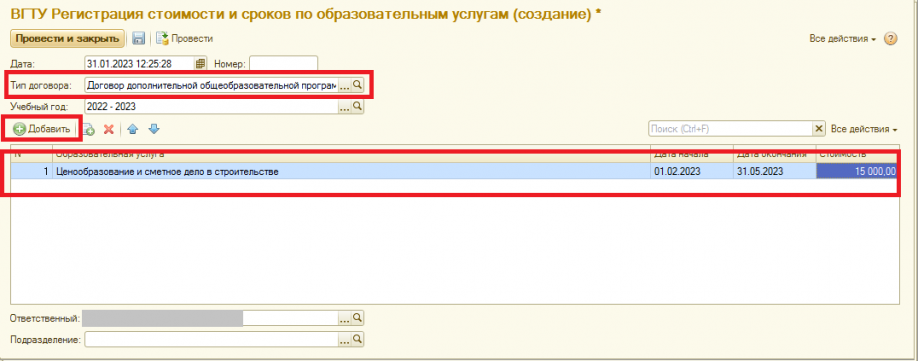Open Ответственный with magnifier icon
Image resolution: width=918 pixels, height=361 pixels.
[x=357, y=318]
